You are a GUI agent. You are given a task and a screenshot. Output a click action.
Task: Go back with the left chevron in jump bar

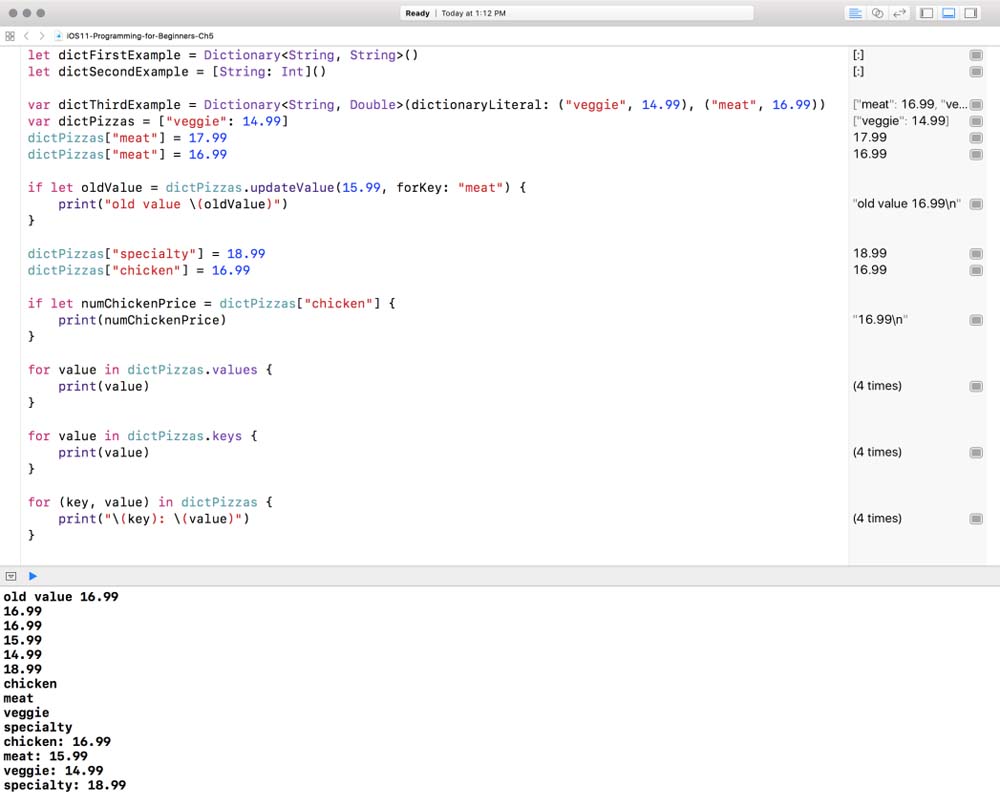(x=27, y=35)
